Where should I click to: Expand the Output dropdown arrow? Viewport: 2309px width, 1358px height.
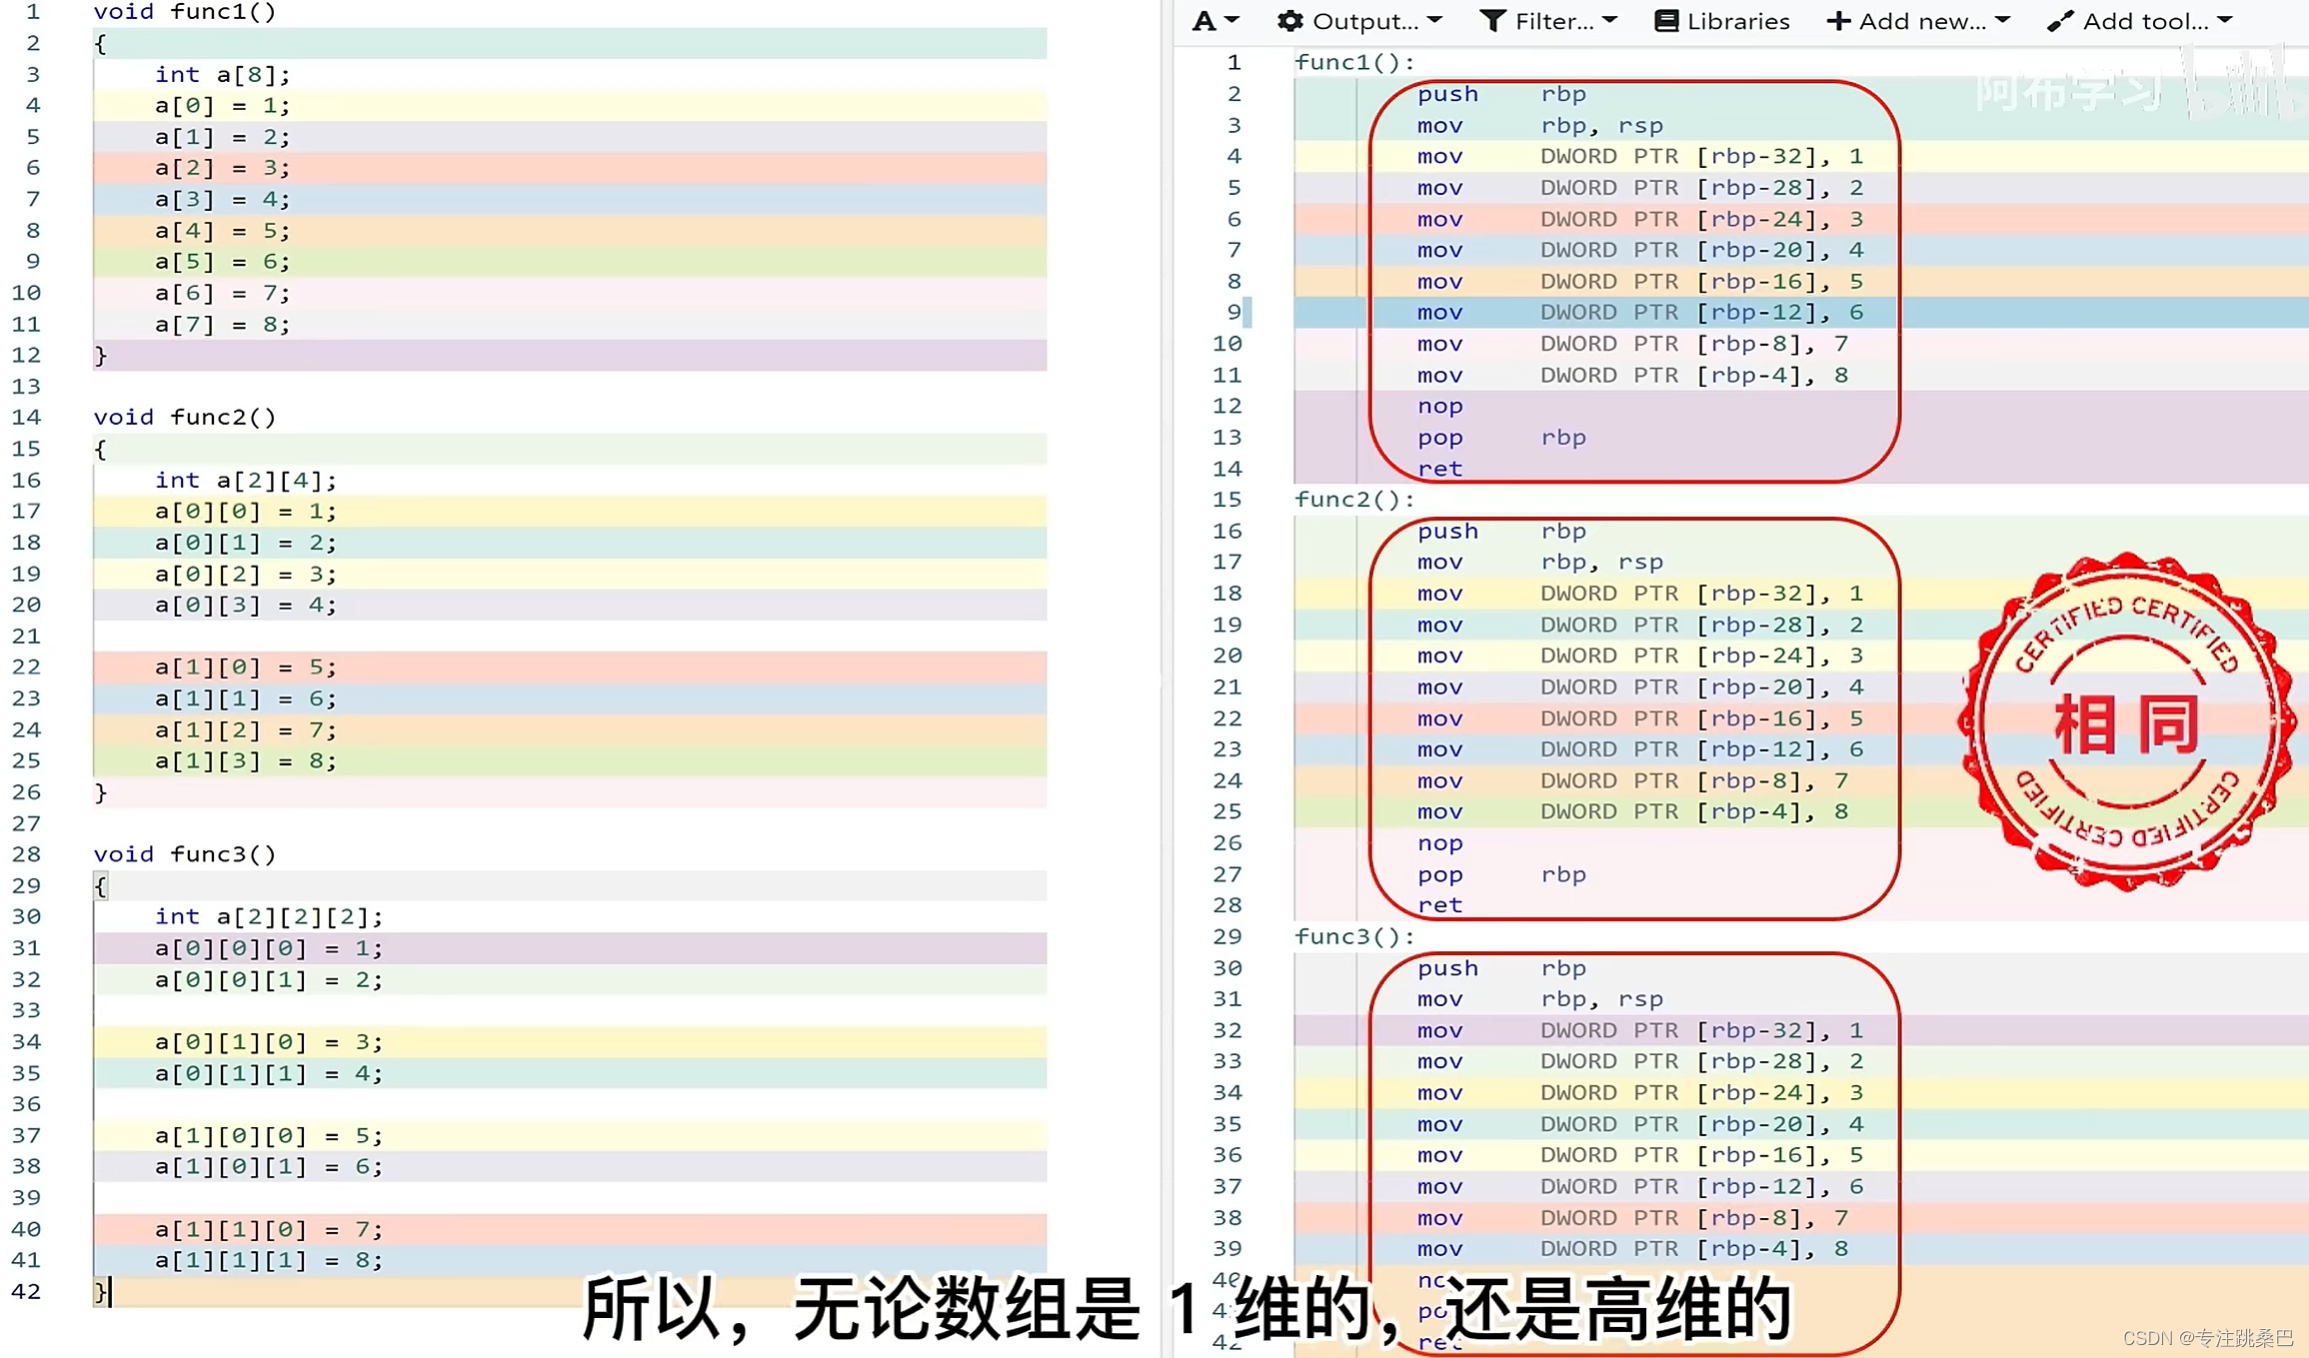tap(1437, 20)
